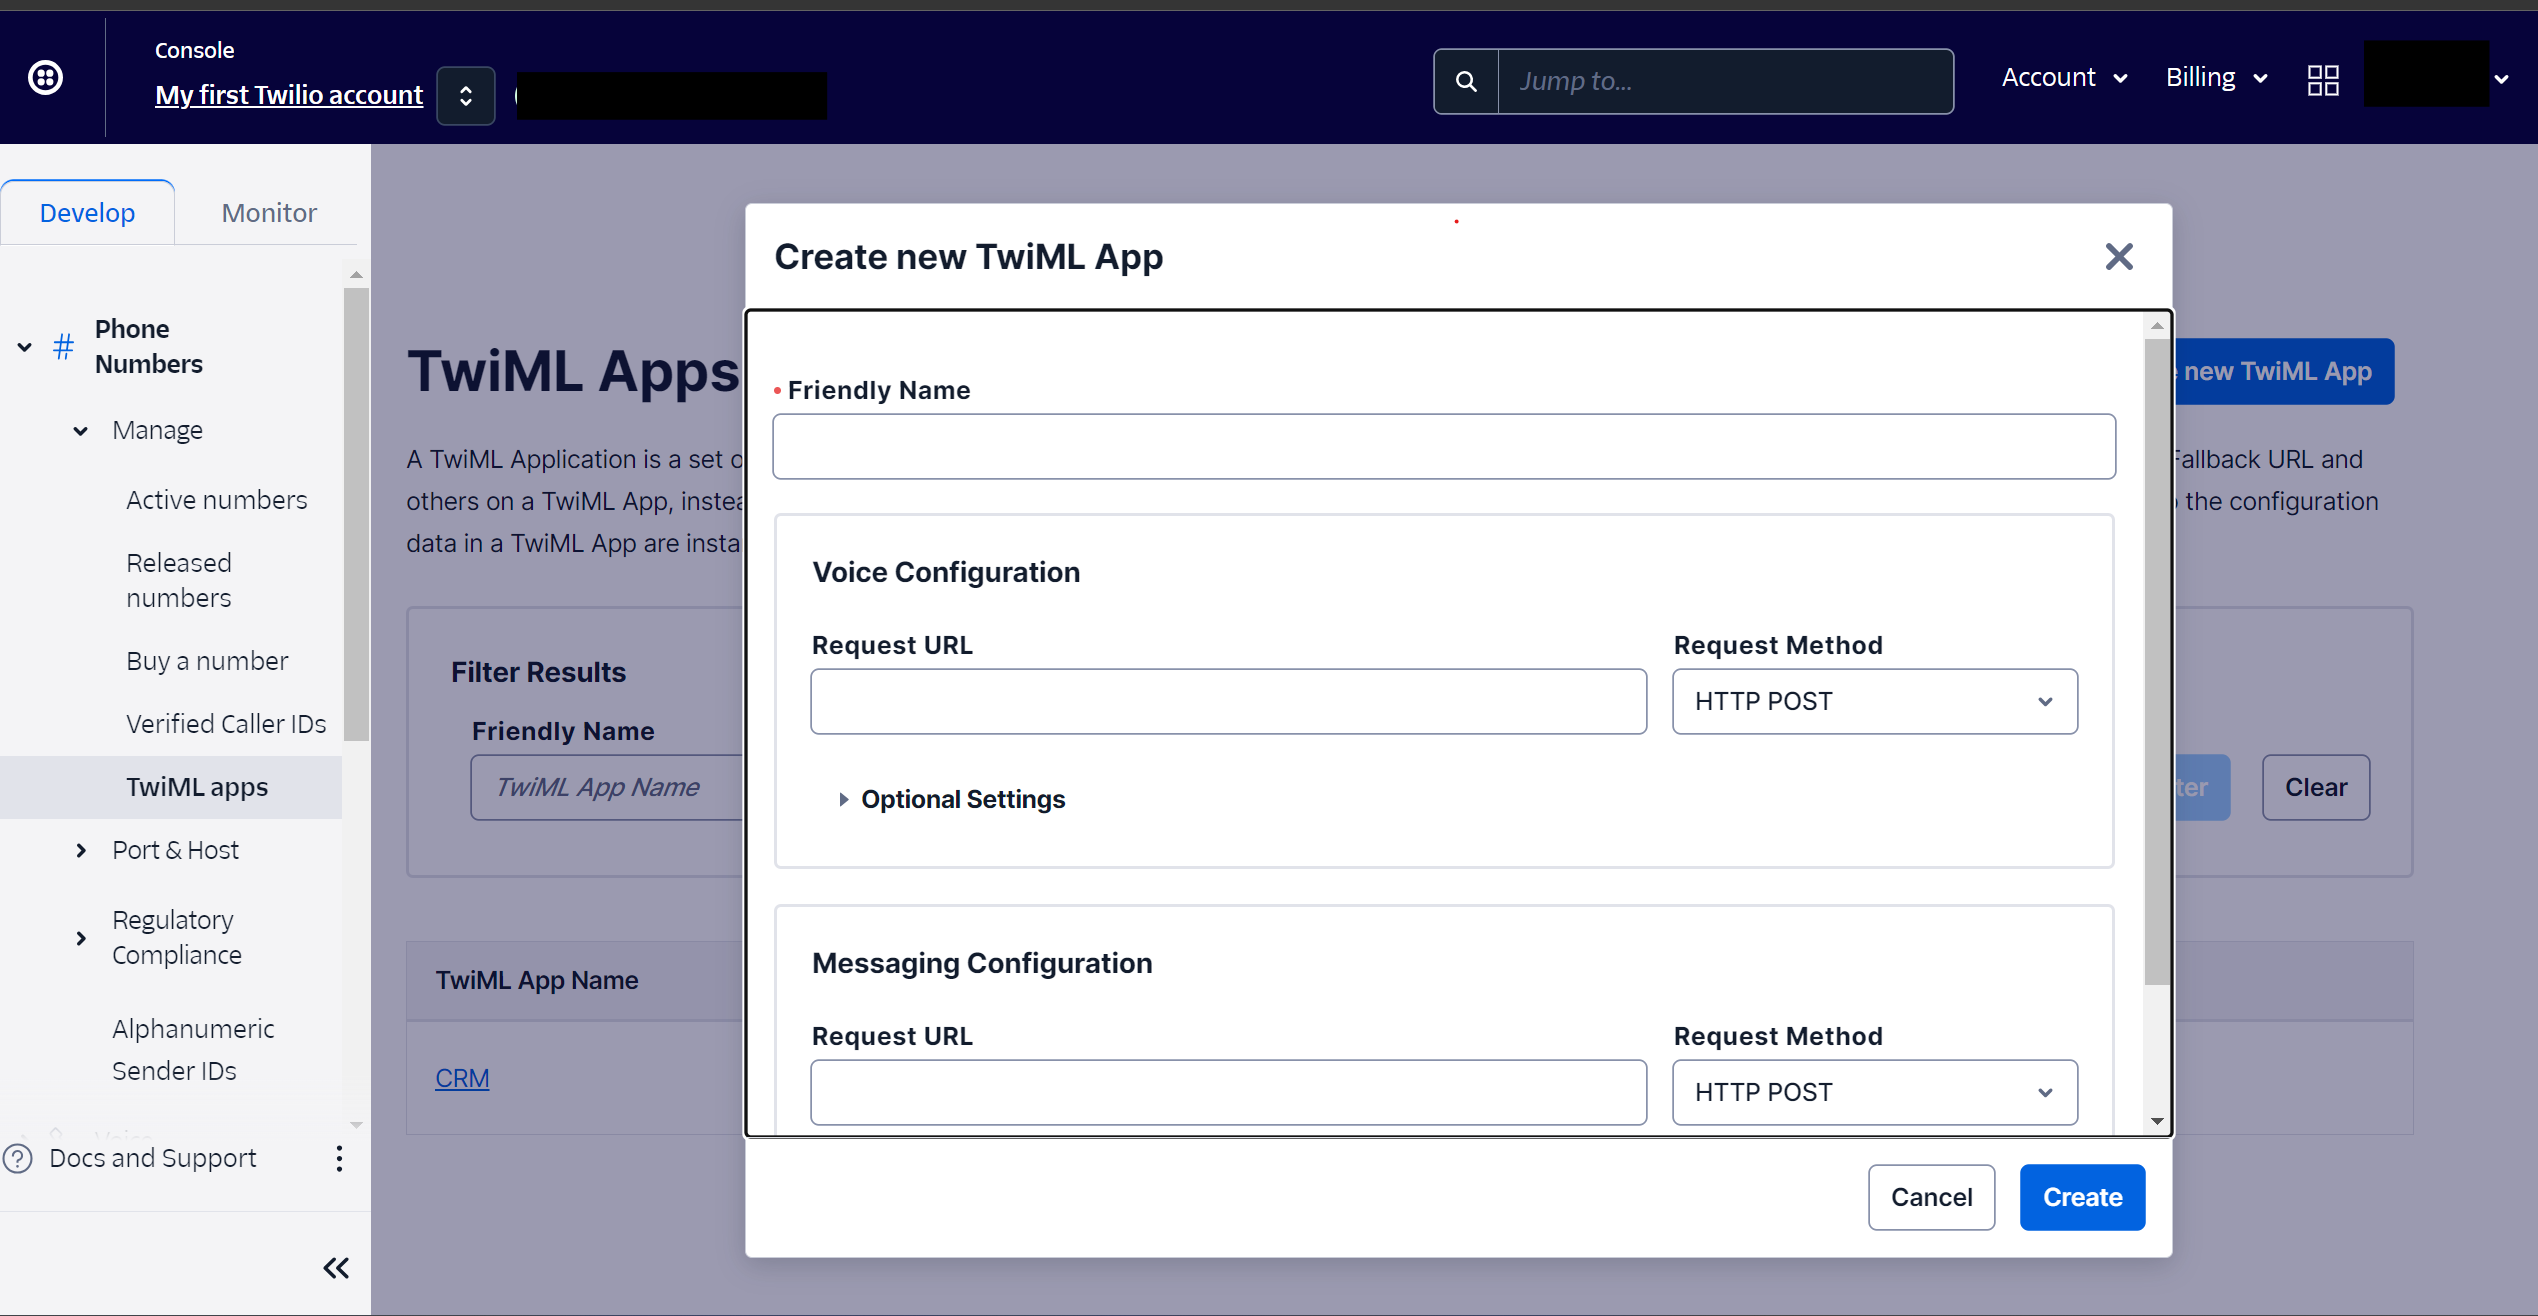This screenshot has width=2538, height=1316.
Task: Switch to the Monitor tab
Action: tap(268, 213)
